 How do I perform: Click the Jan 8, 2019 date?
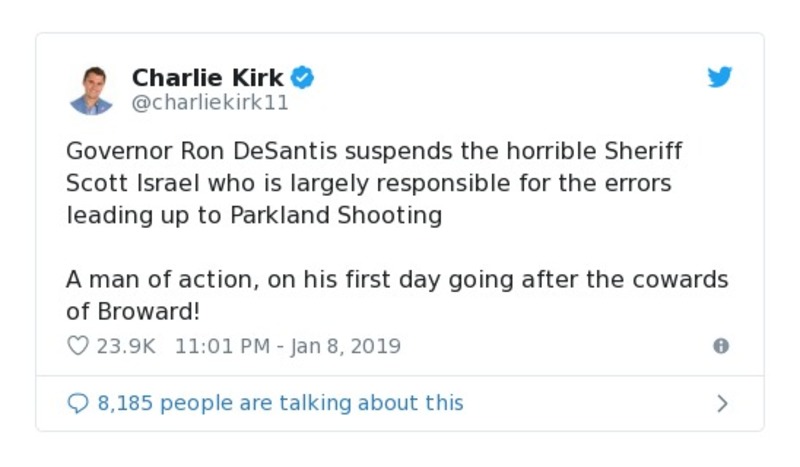[345, 346]
